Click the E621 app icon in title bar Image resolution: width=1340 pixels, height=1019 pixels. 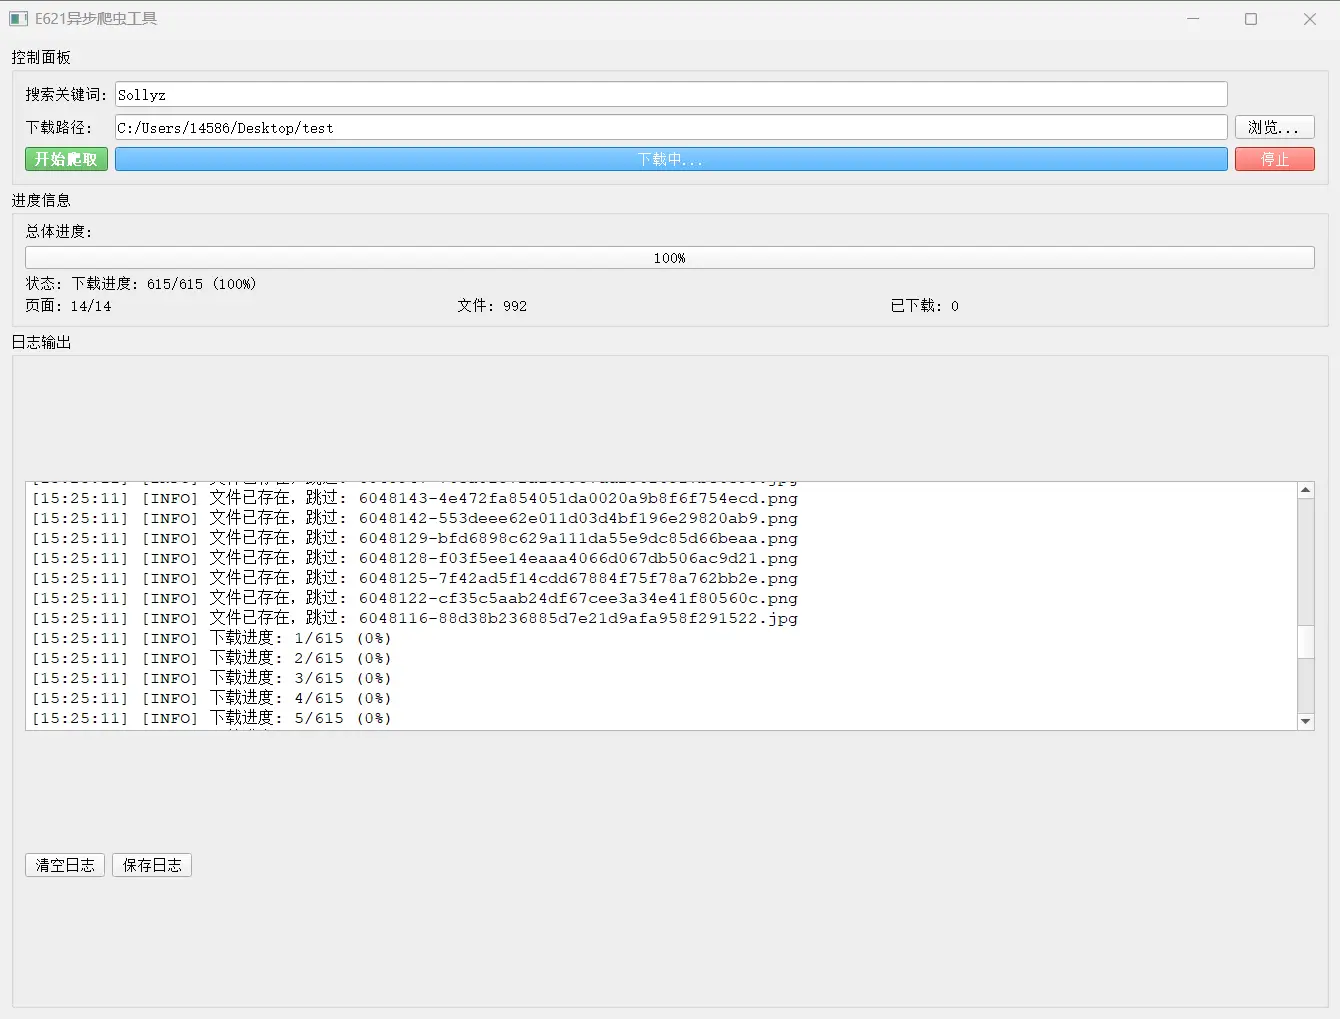click(x=18, y=19)
